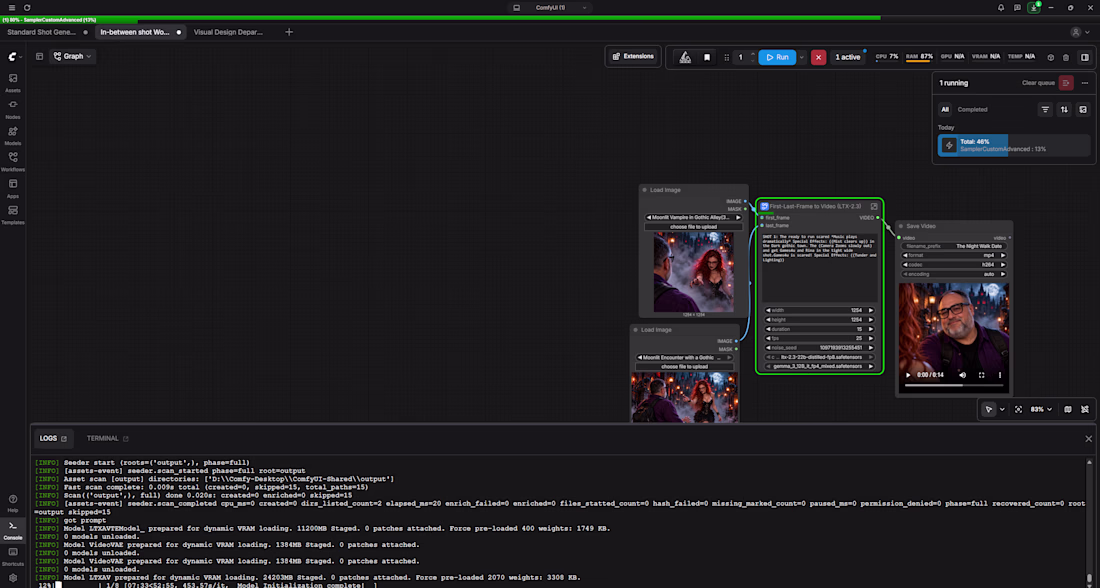Image resolution: width=1100 pixels, height=588 pixels.
Task: Select the TERMINAL tab
Action: [107, 439]
